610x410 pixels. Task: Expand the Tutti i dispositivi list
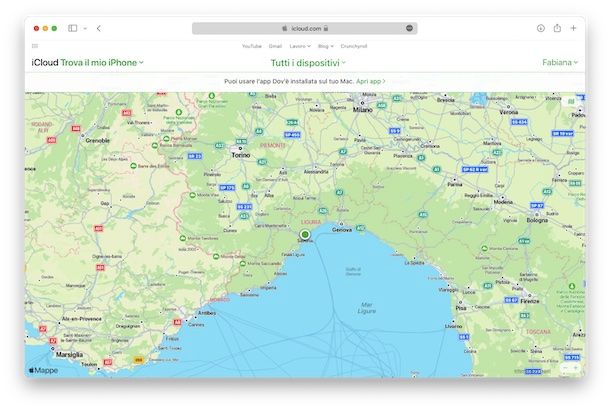[308, 63]
